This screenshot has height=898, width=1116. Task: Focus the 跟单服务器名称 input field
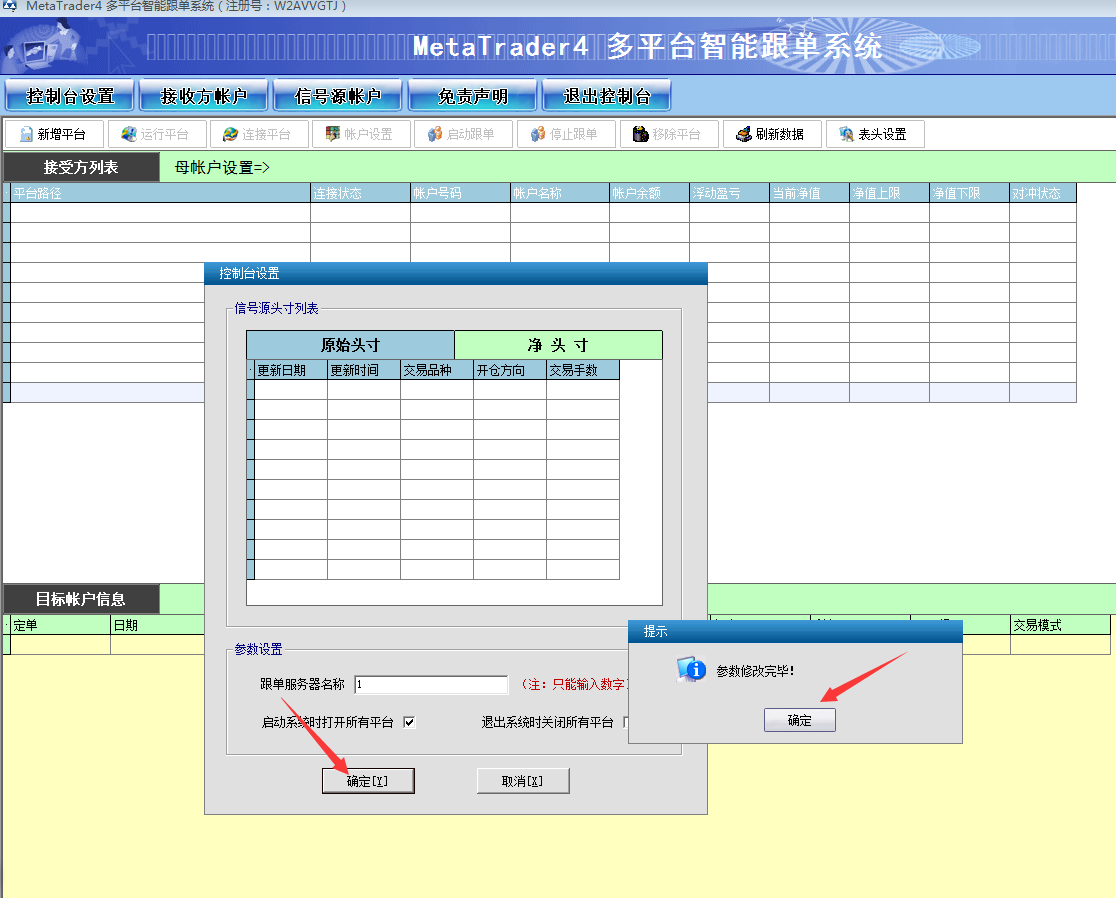(431, 685)
